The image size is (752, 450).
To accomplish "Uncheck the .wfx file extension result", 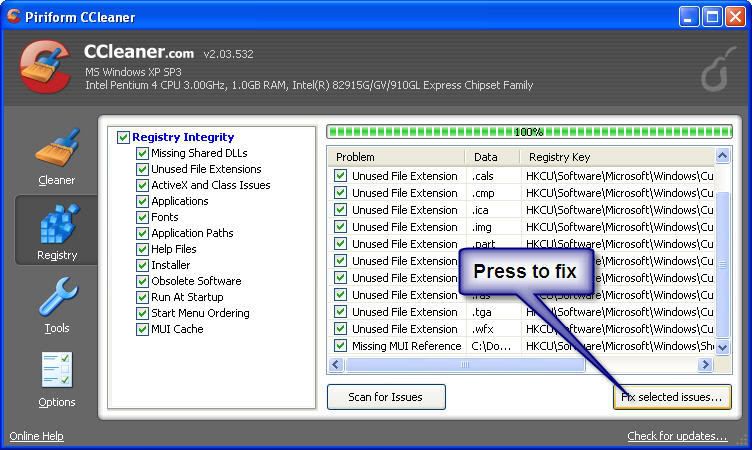I will point(341,329).
